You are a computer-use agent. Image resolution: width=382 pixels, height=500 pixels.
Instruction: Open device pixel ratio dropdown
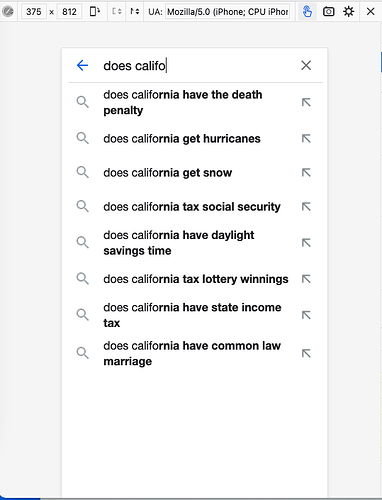coord(117,12)
